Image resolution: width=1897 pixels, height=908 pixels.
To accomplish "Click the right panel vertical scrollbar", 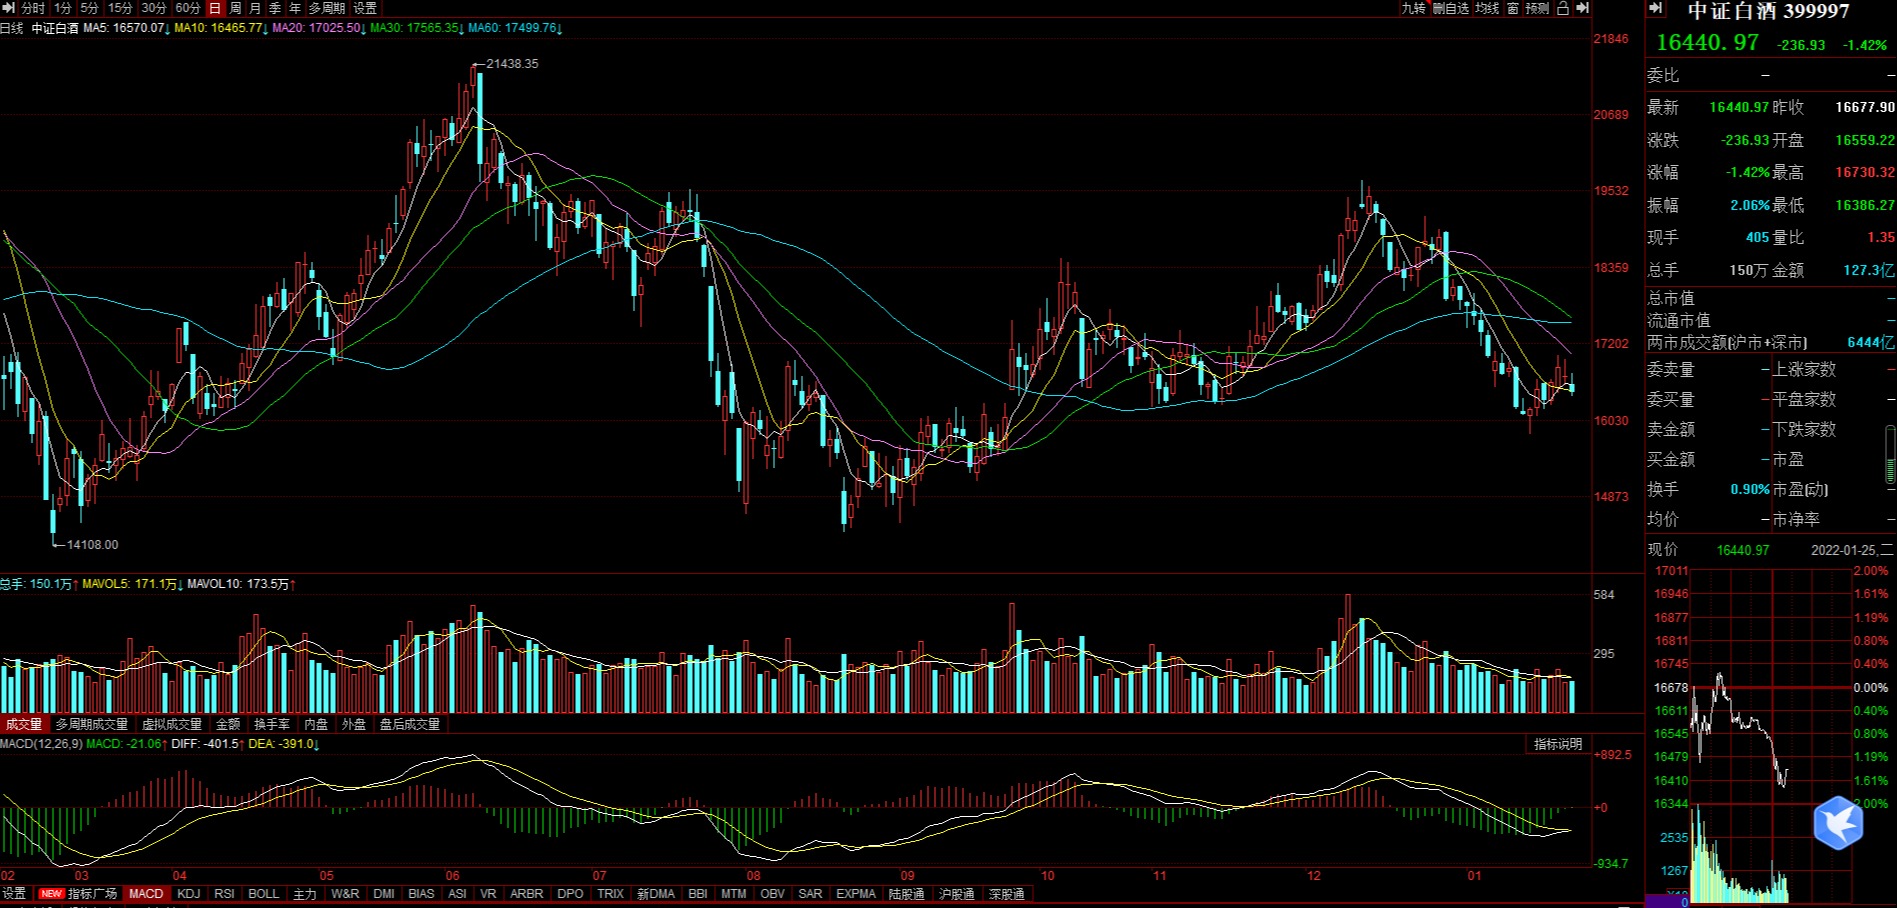I will [x=1890, y=456].
